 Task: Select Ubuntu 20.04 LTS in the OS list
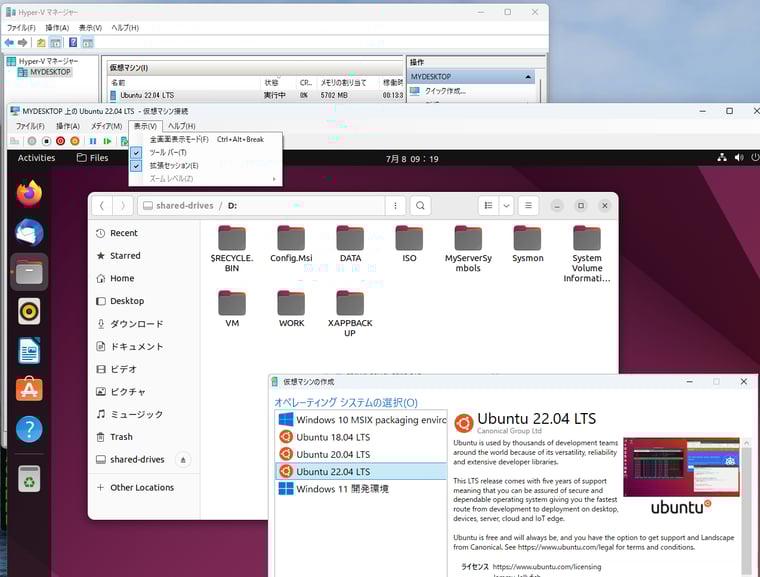coord(362,454)
